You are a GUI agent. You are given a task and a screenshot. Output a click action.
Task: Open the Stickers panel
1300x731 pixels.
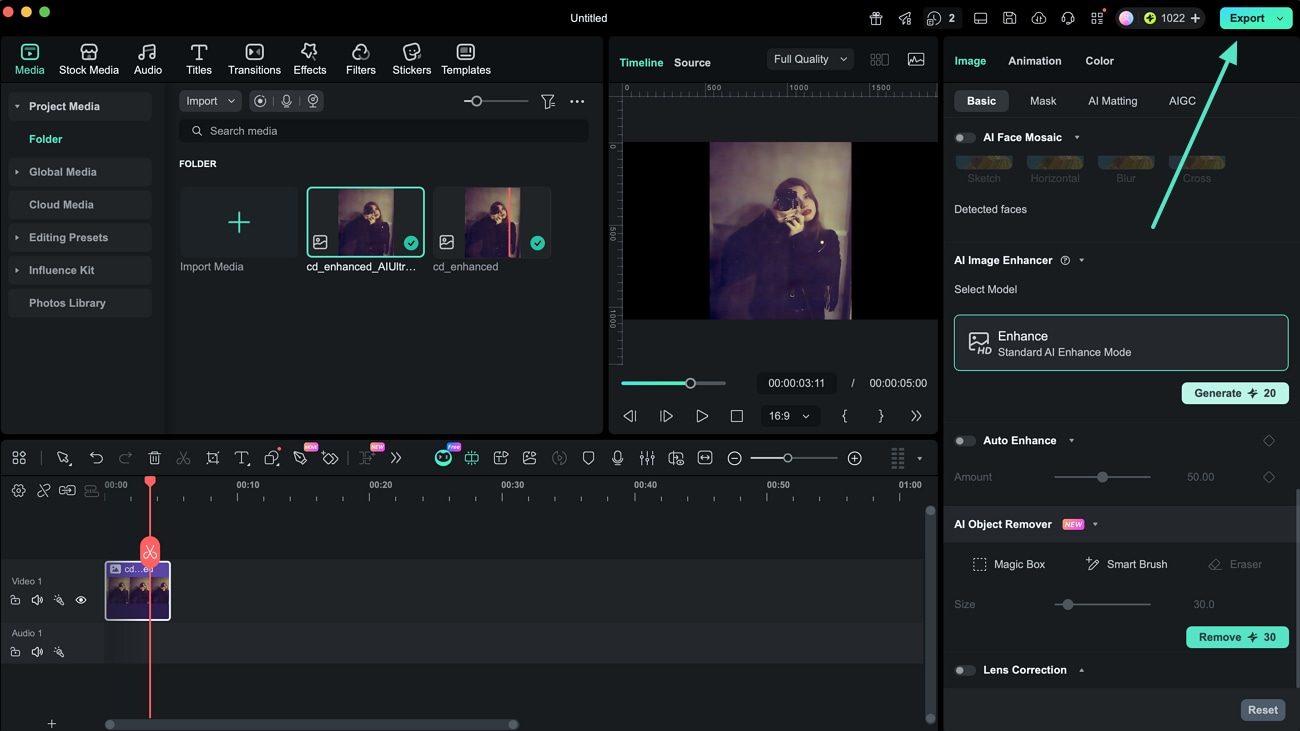tap(411, 59)
